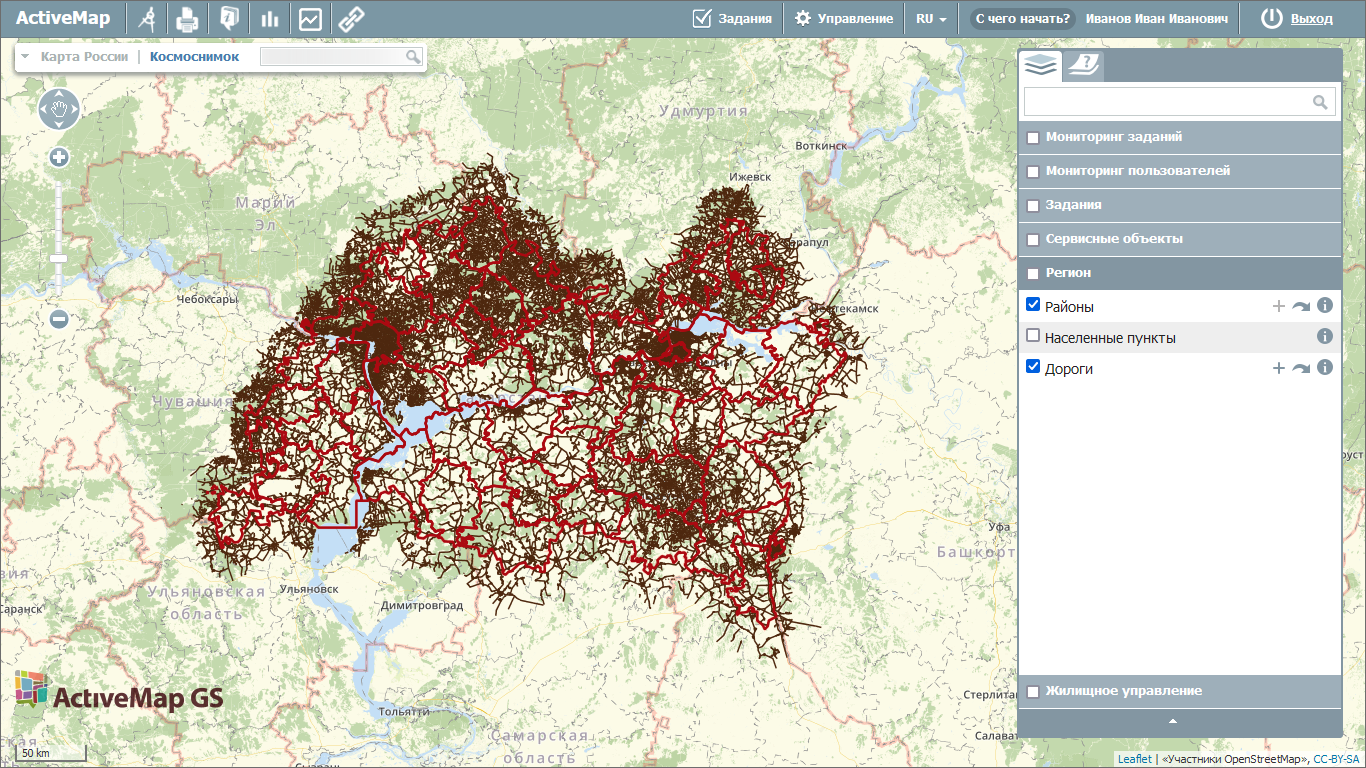The height and width of the screenshot is (768, 1366).
Task: Click the Выход logout link
Action: (1311, 18)
